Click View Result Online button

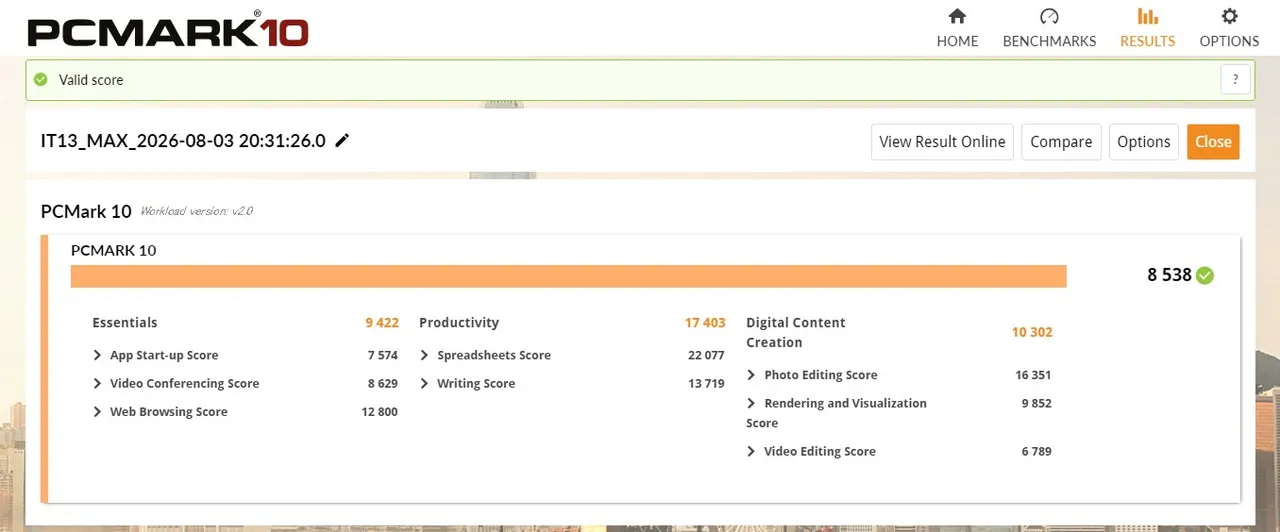tap(942, 142)
